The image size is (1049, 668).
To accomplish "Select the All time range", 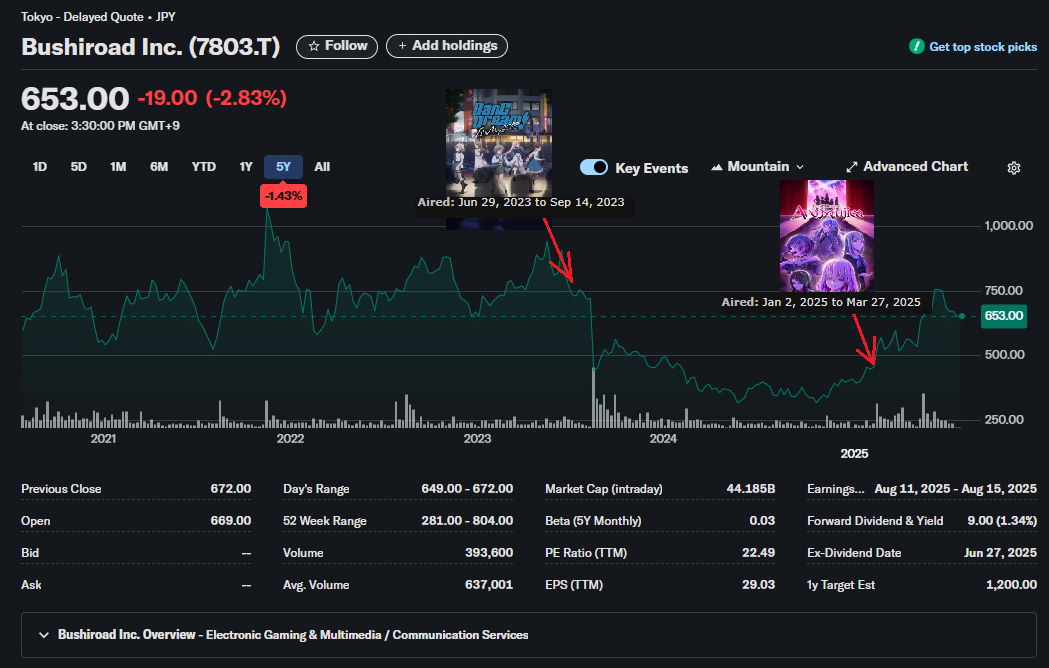I will point(322,167).
